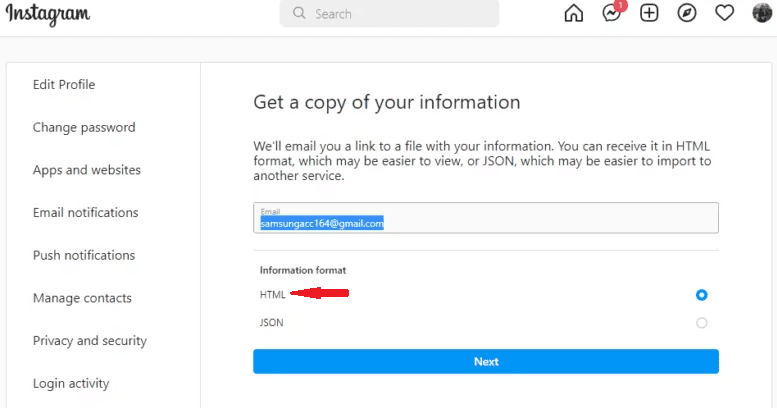
Task: Go to Privacy and security
Action: 90,341
